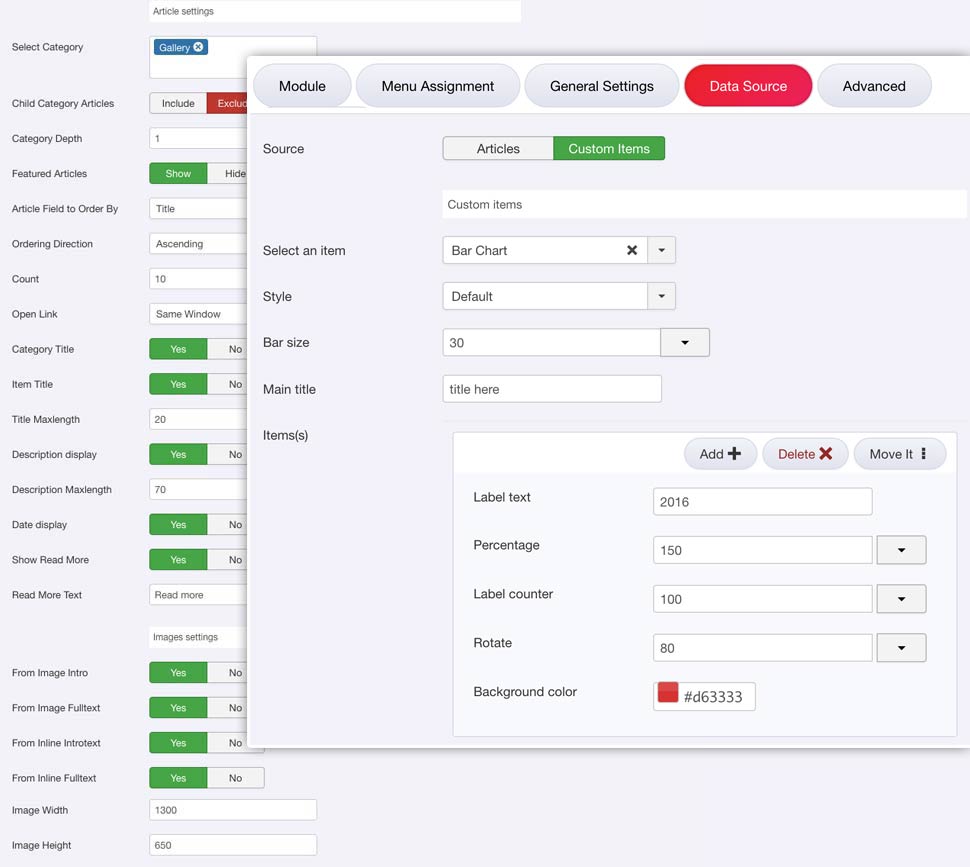Clear the Bar Chart selection
Image resolution: width=970 pixels, height=867 pixels.
(x=632, y=250)
